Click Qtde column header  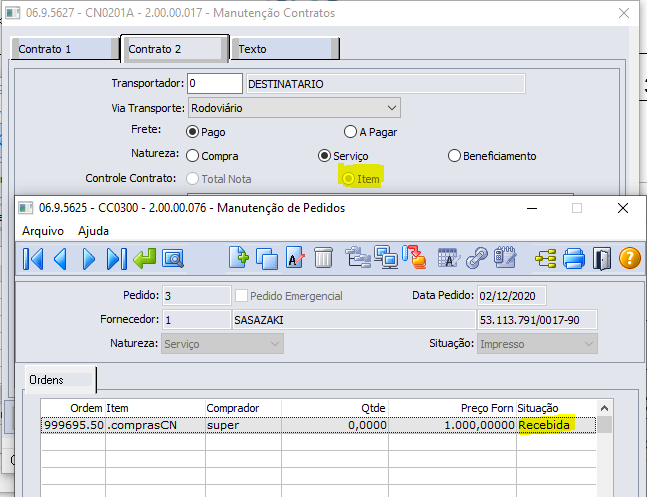click(x=335, y=408)
